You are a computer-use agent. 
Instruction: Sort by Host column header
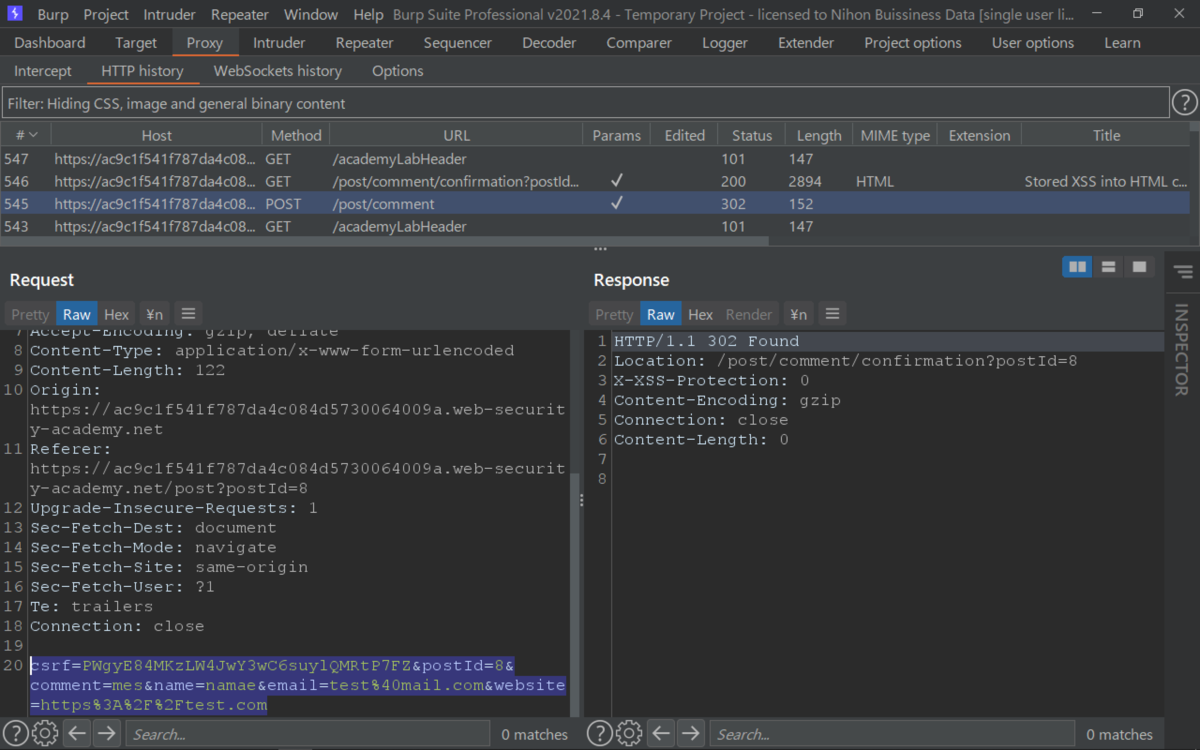tap(156, 135)
